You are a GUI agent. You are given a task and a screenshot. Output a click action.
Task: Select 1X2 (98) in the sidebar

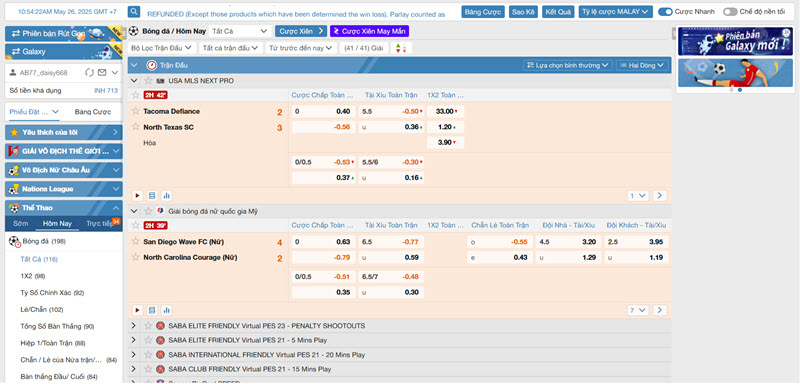[33, 276]
